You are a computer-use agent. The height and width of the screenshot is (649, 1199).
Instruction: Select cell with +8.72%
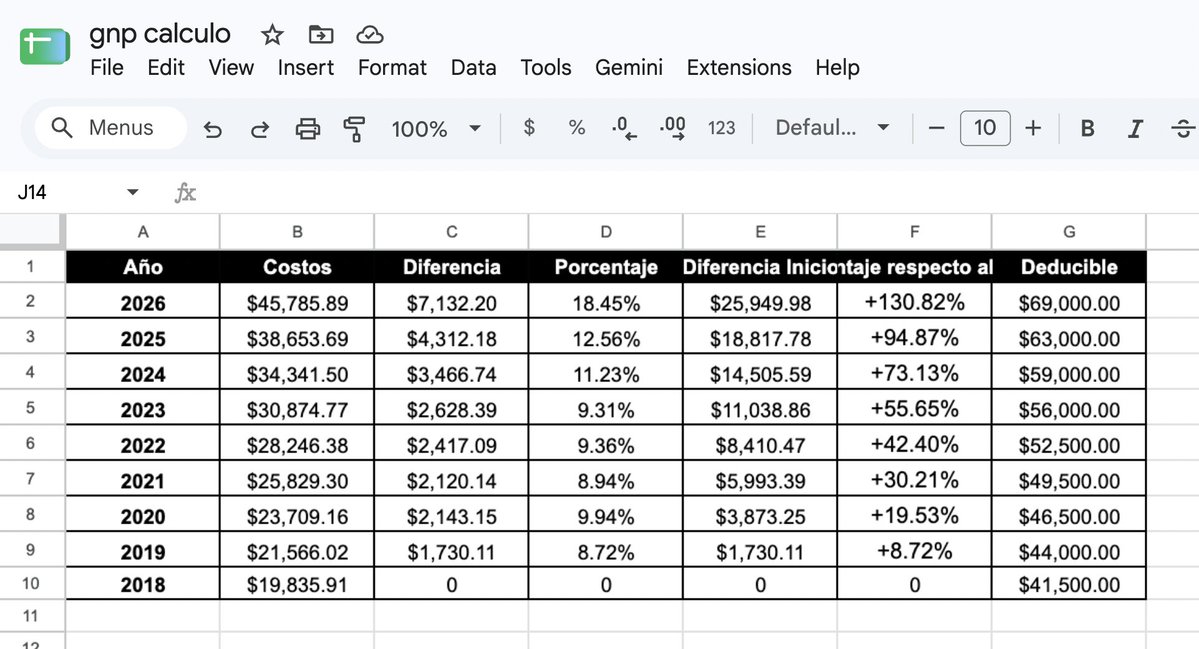915,550
